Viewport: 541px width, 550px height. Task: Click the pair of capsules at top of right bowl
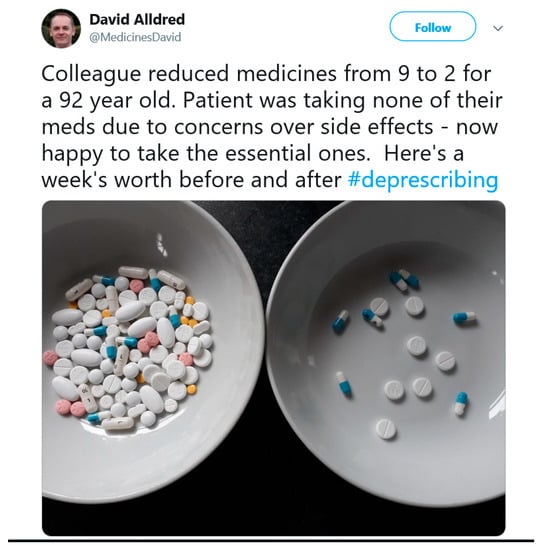pyautogui.click(x=404, y=280)
